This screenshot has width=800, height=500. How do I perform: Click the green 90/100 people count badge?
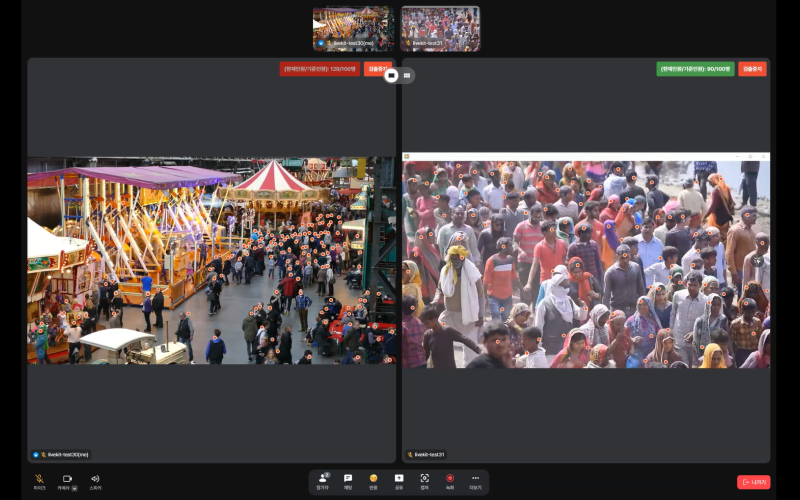[695, 69]
